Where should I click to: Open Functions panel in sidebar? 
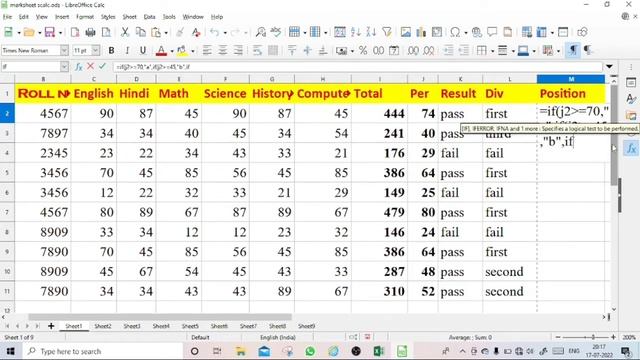[x=631, y=149]
